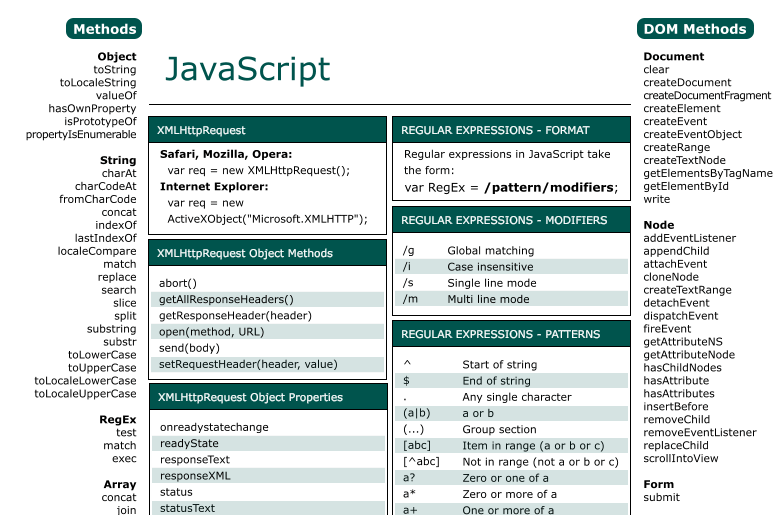The width and height of the screenshot is (780, 515).
Task: Select propertyIsEnumerable entry
Action: tap(81, 134)
